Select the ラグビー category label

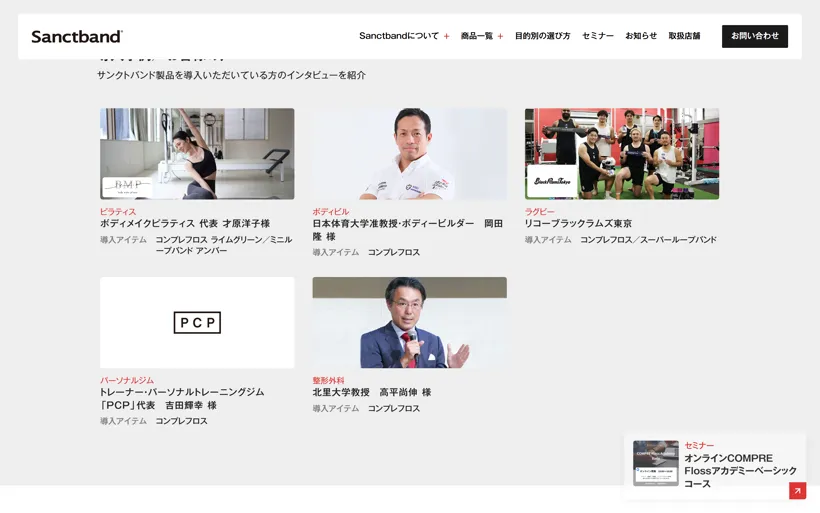click(539, 211)
